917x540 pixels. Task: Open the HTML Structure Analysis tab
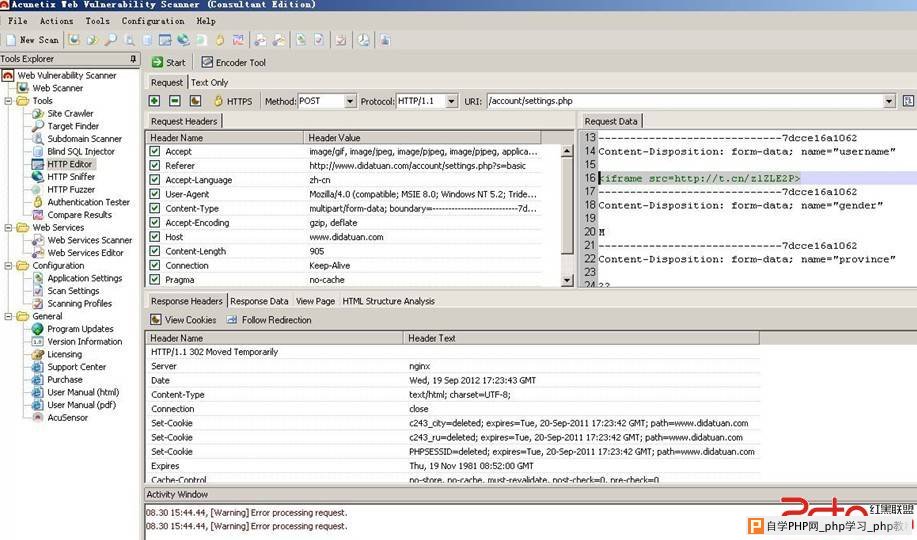(x=388, y=301)
